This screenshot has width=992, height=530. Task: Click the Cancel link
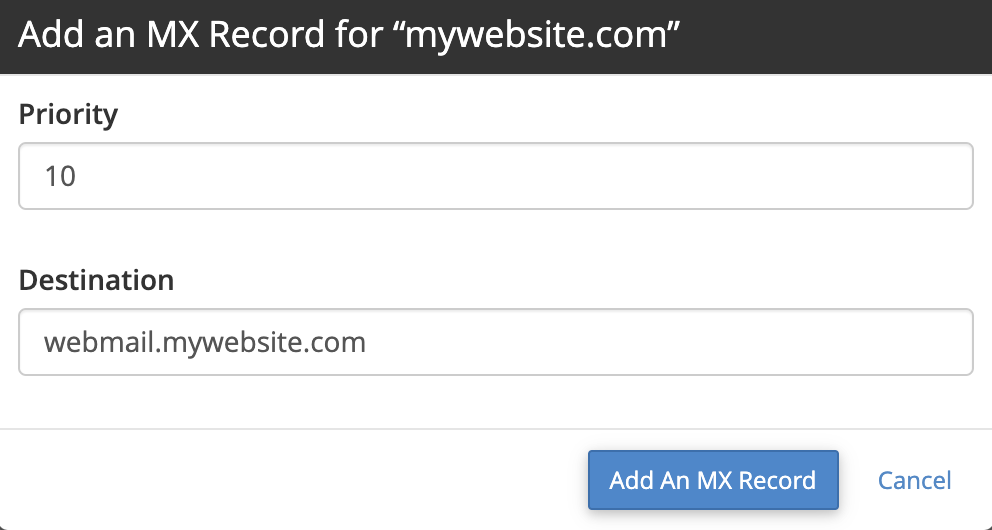coord(914,480)
